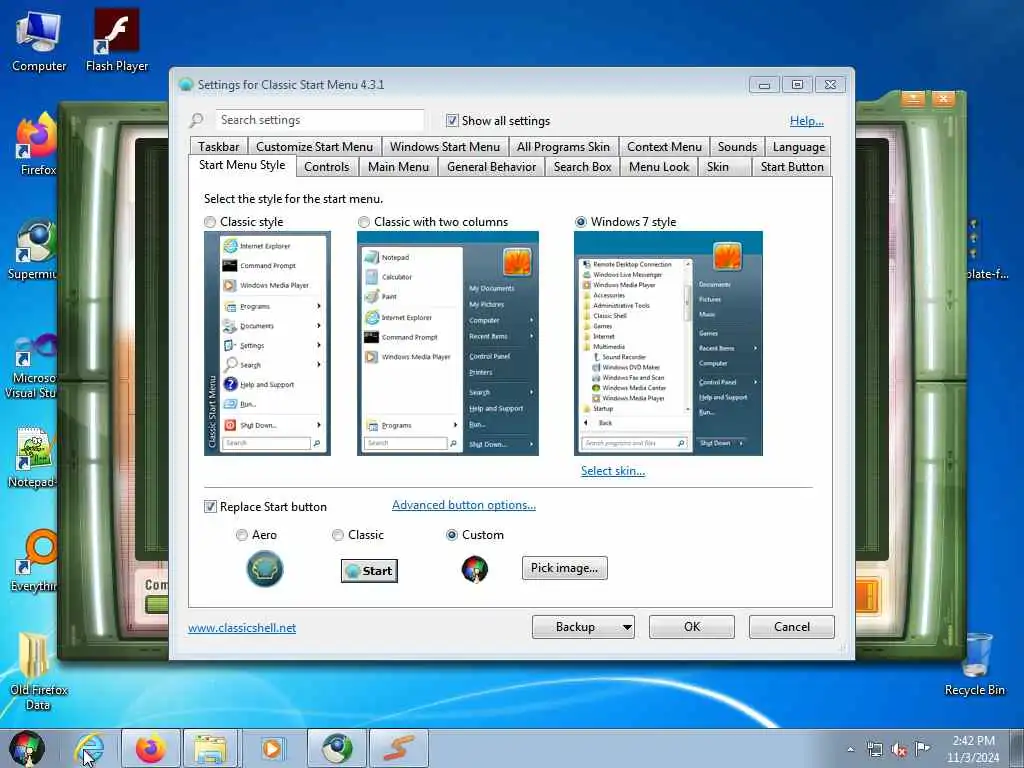Viewport: 1024px width, 768px height.
Task: Select the Start Menu Style tab
Action: click(x=242, y=165)
